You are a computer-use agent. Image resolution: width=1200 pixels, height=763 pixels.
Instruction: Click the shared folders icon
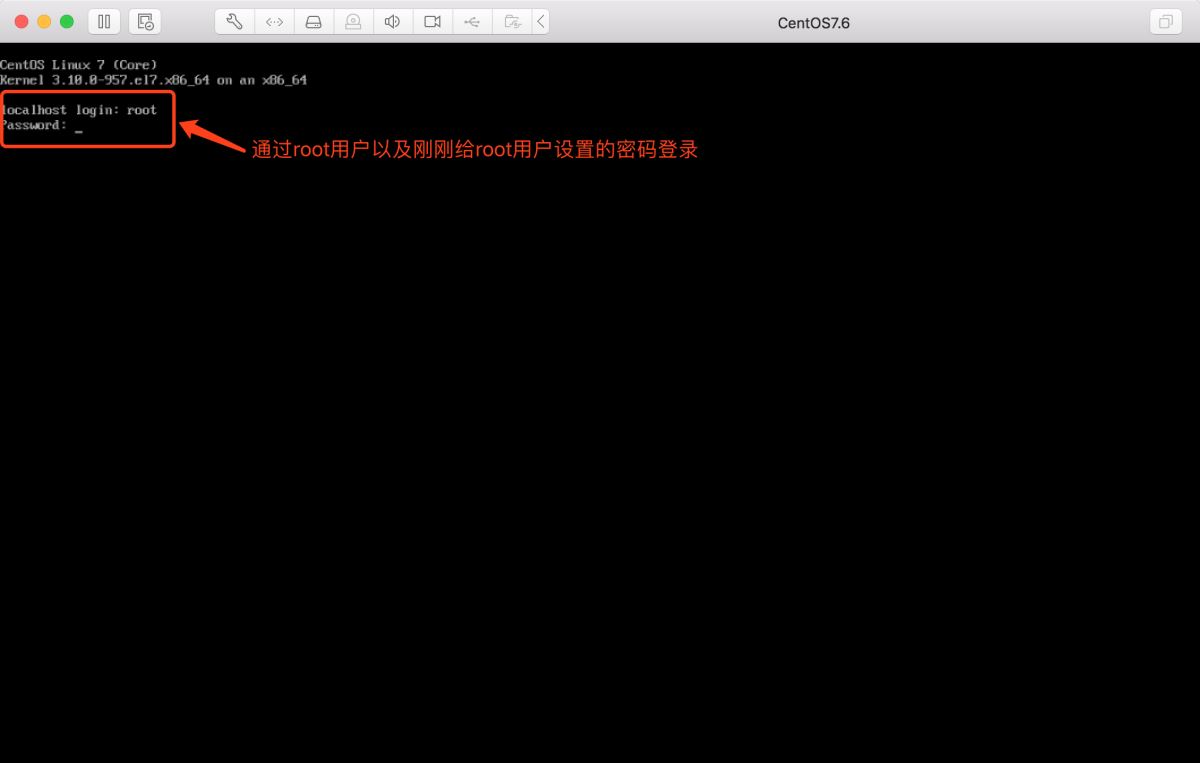[x=512, y=21]
